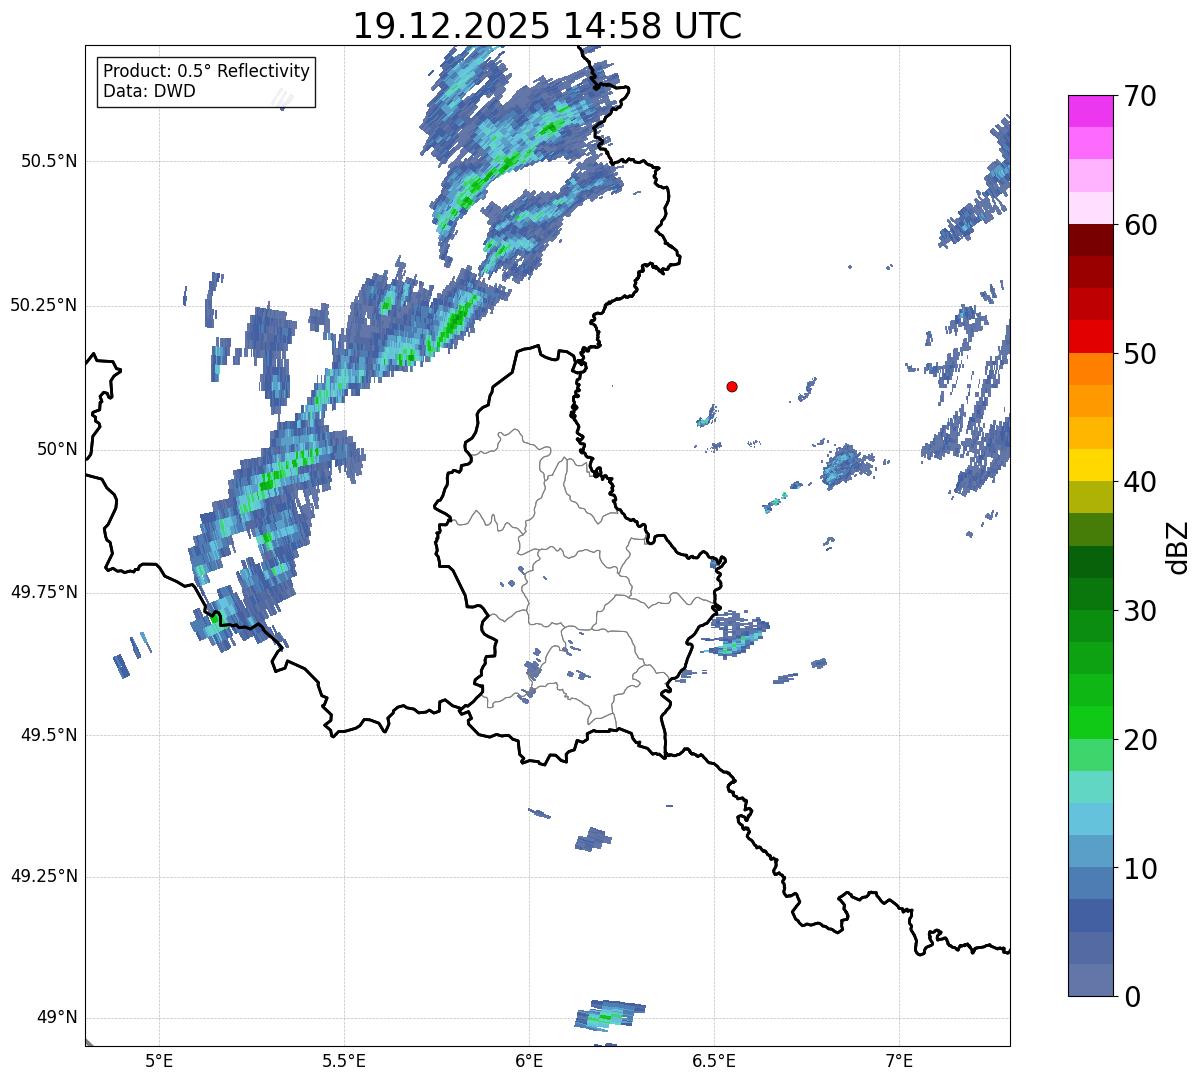Click the colorbar tick label "70"
Screen dimensions: 1202x1081
click(1141, 96)
